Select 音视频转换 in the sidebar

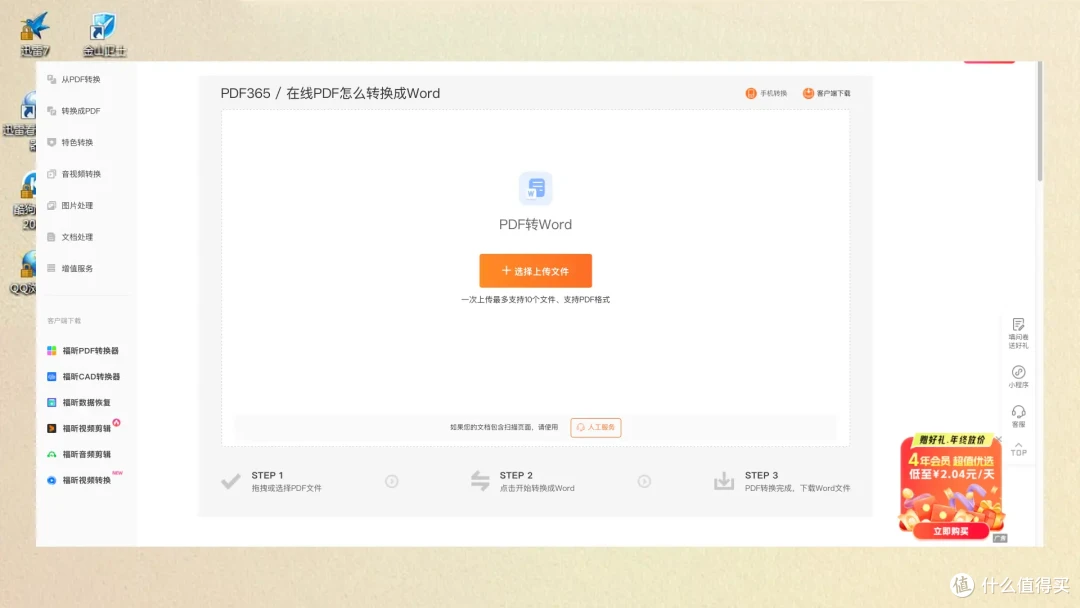pos(81,174)
